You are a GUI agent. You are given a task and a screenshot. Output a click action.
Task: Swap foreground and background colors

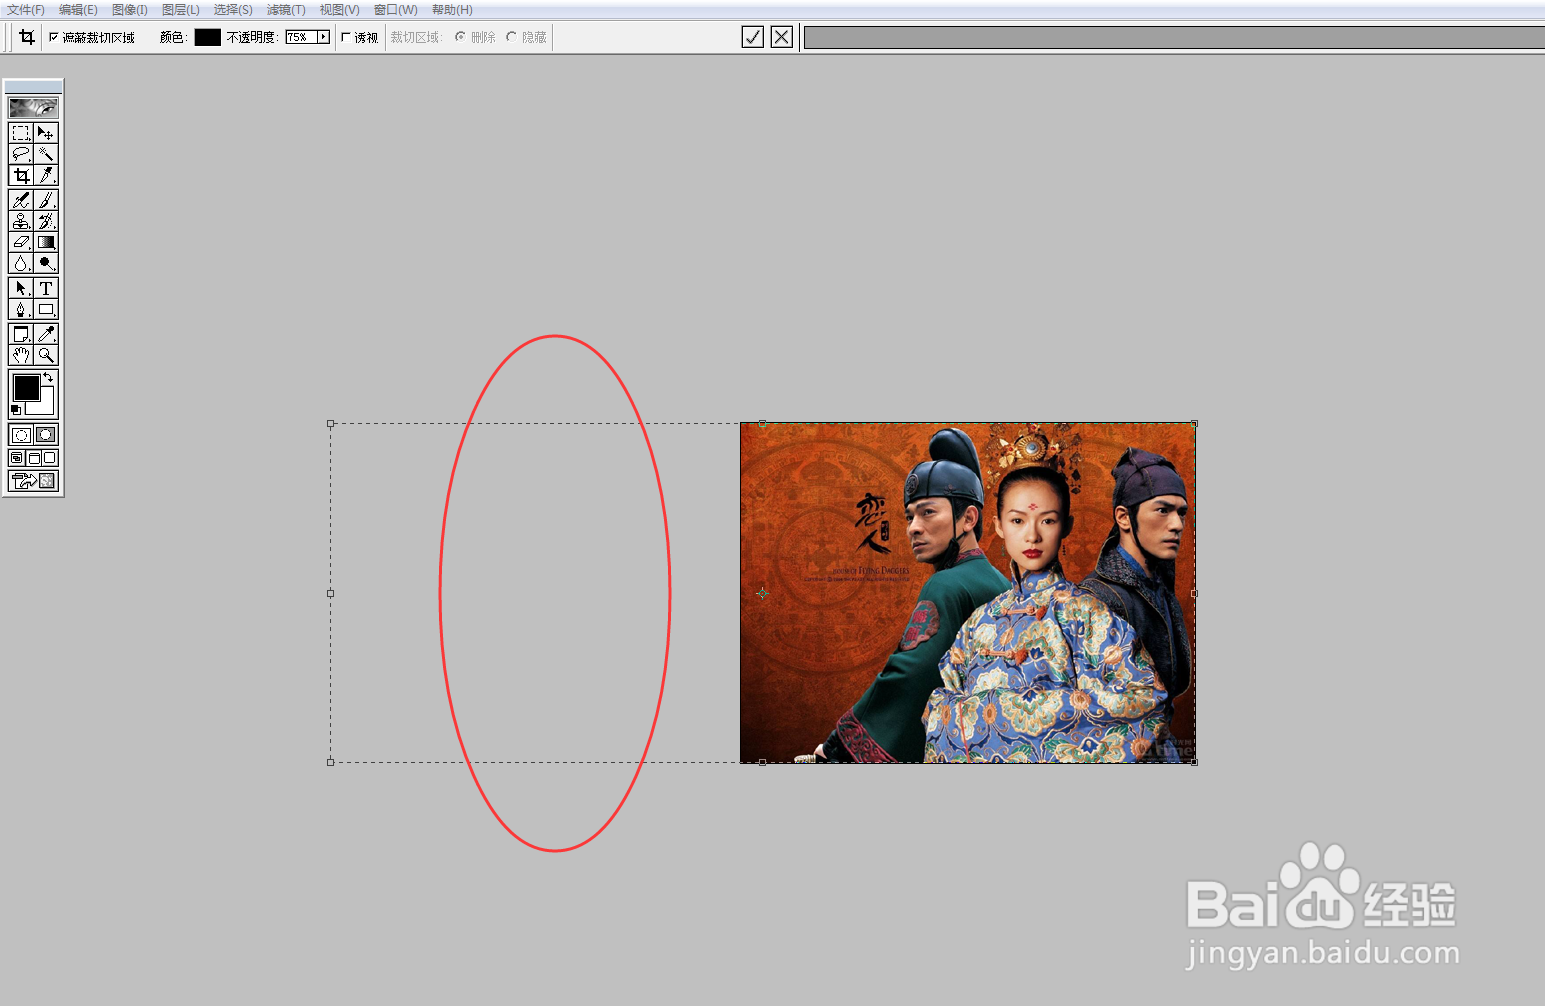[48, 377]
